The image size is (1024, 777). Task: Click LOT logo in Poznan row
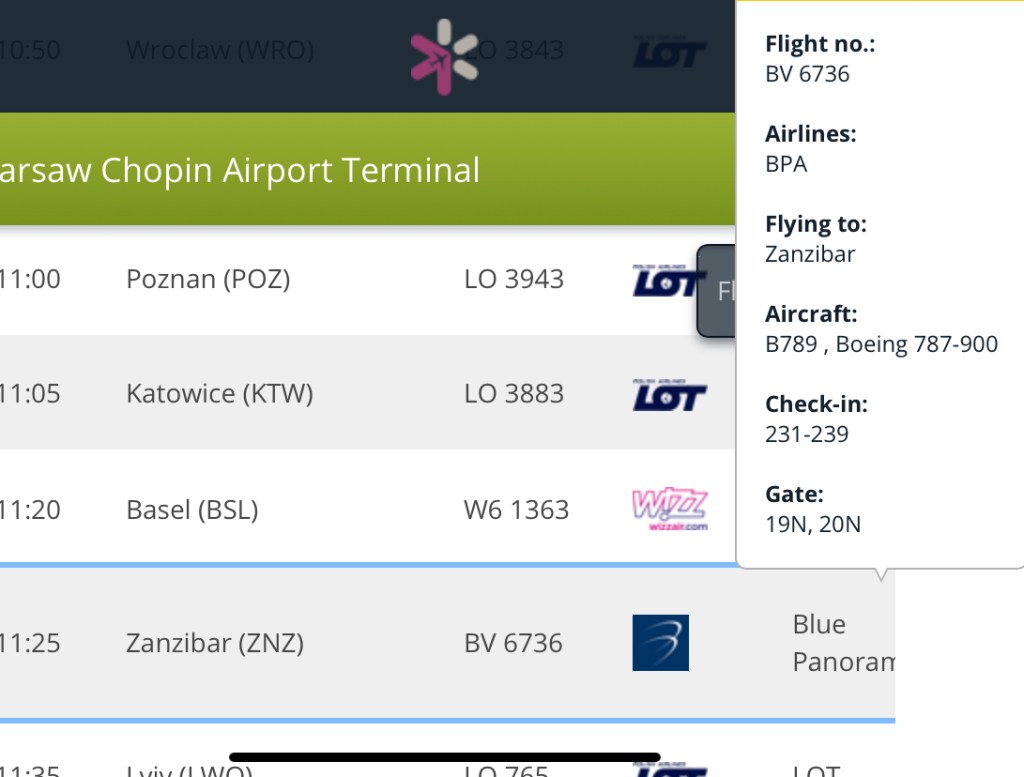tap(669, 281)
